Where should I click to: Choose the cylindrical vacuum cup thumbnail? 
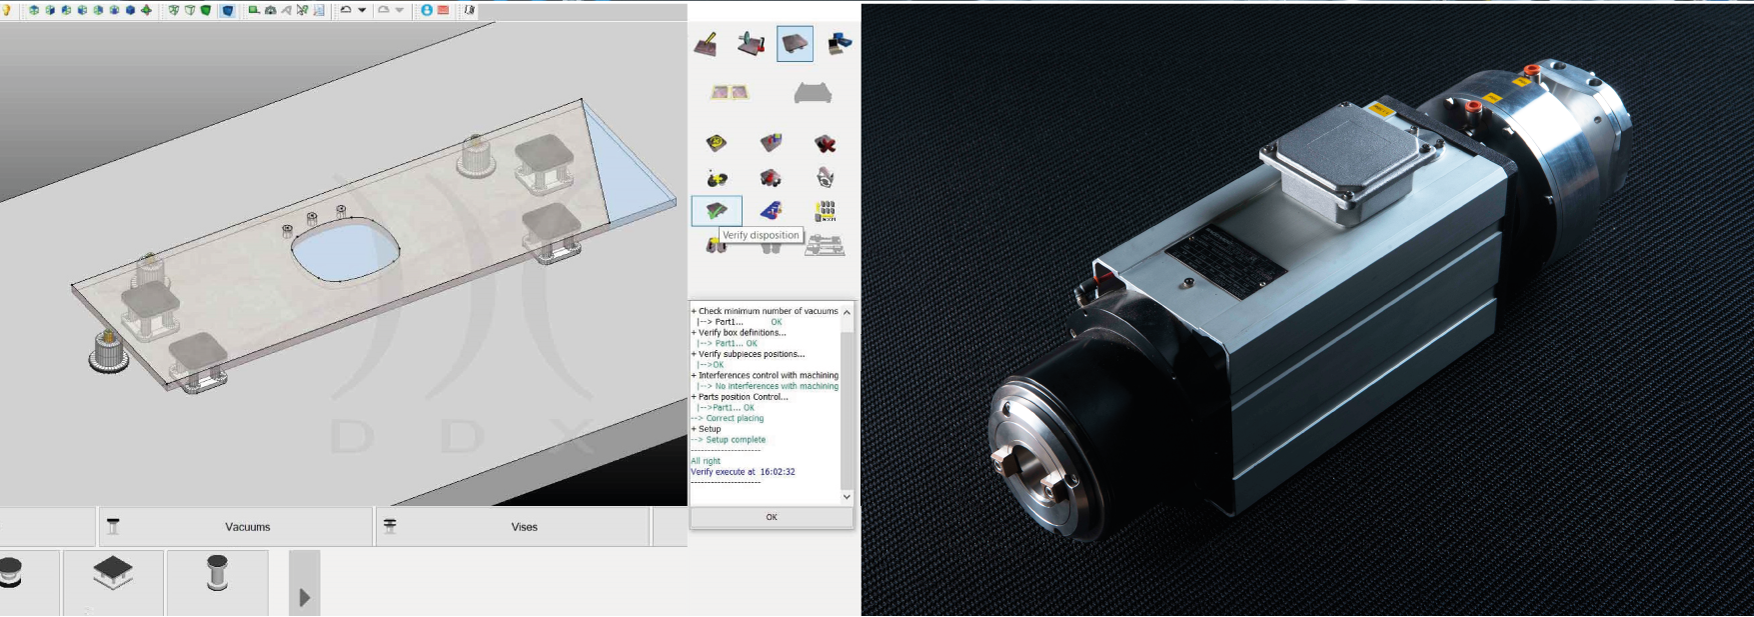point(217,573)
